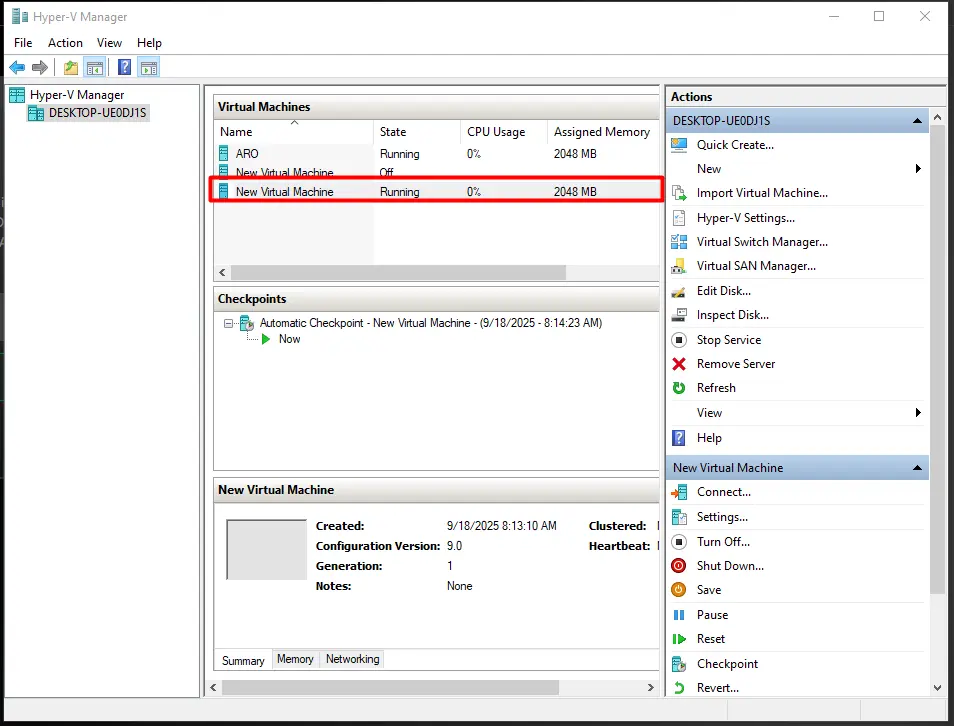Click the red Shut Down icon
This screenshot has width=954, height=726.
click(x=679, y=566)
